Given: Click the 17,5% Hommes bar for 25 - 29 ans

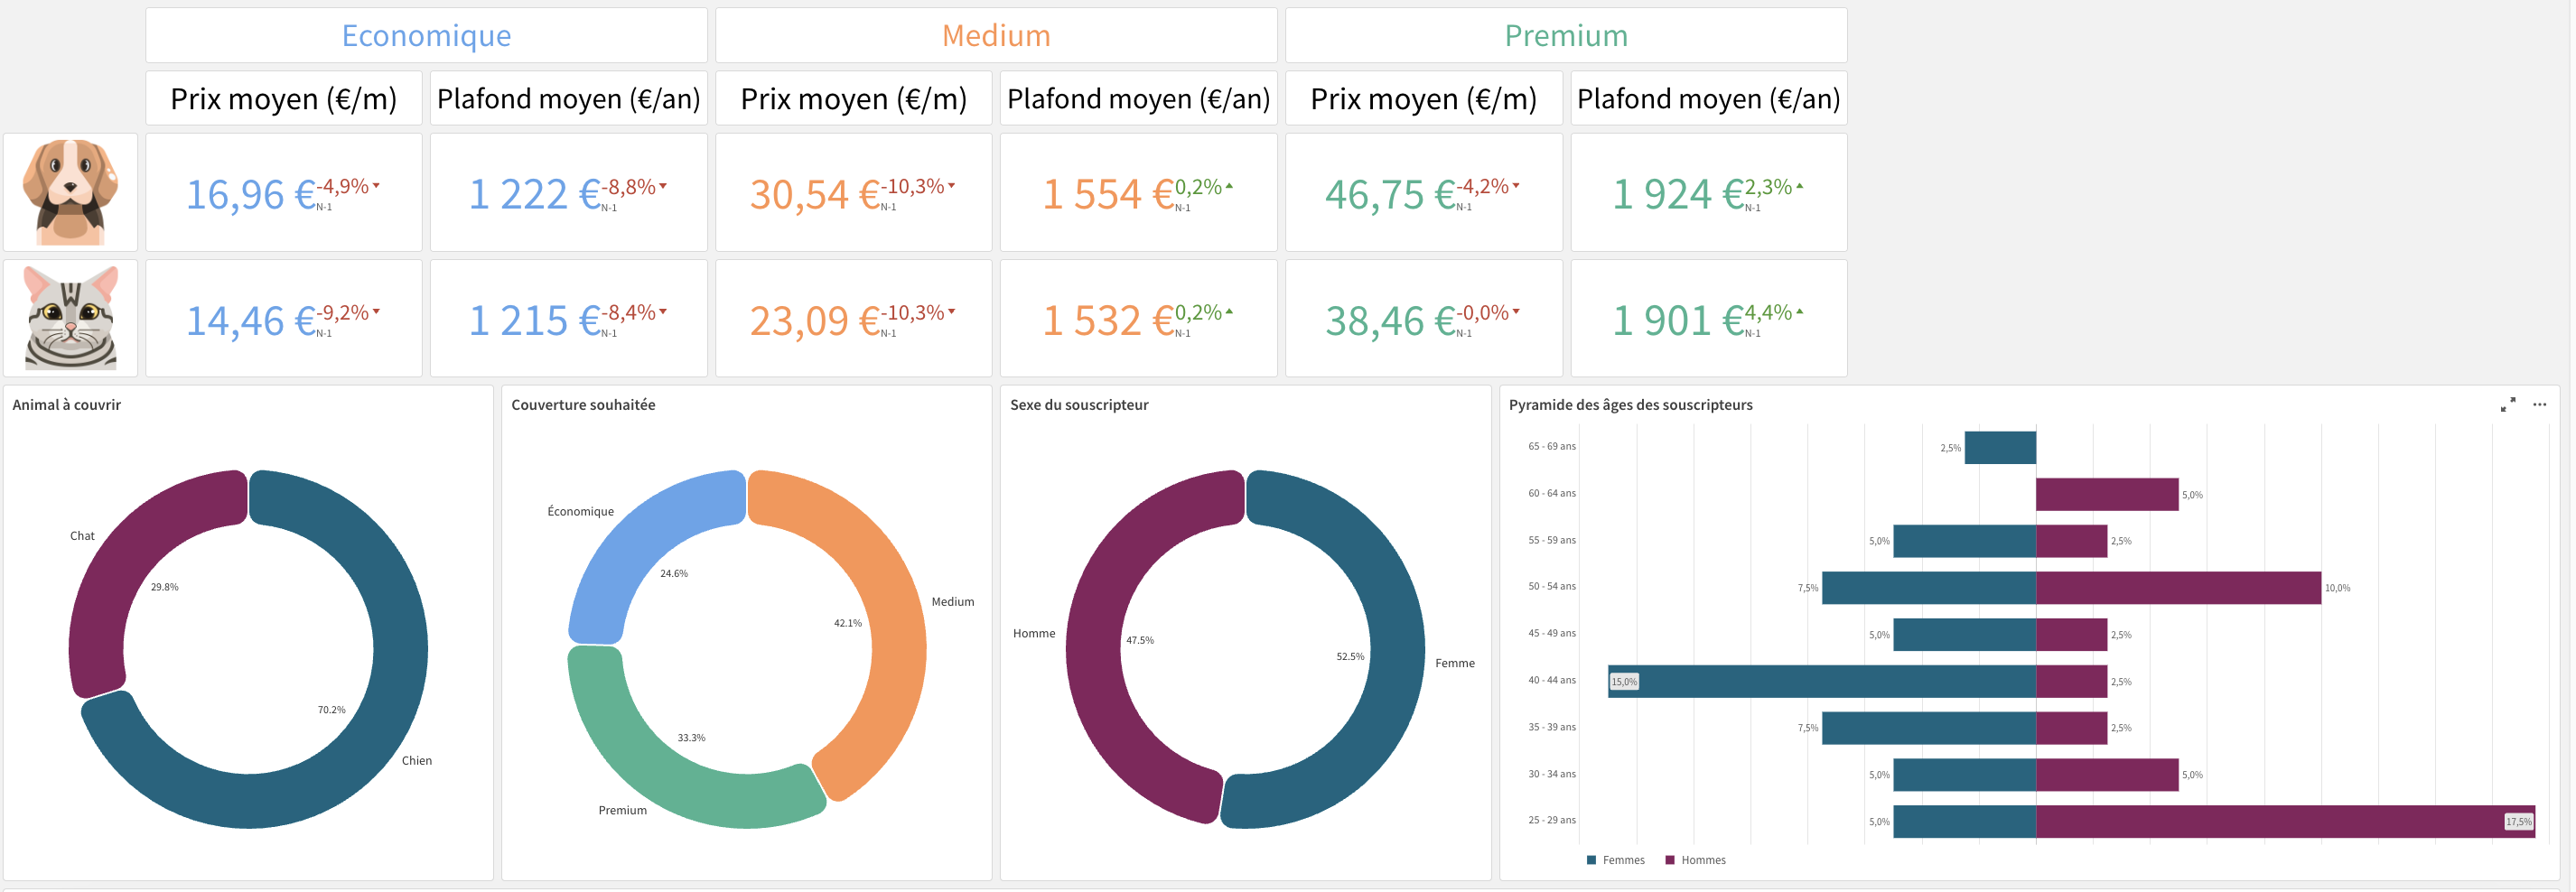Looking at the screenshot, I should click(x=2285, y=821).
